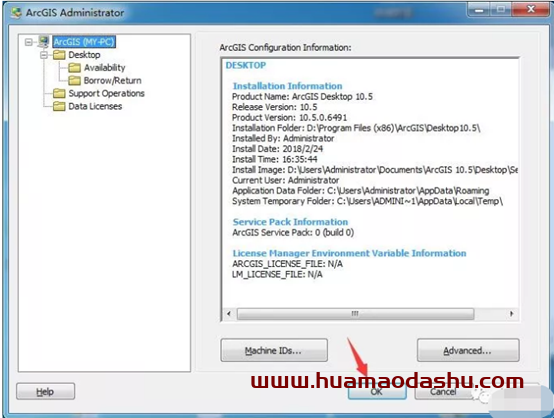Click the Borrow/Return folder icon
This screenshot has width=554, height=418.
75,81
